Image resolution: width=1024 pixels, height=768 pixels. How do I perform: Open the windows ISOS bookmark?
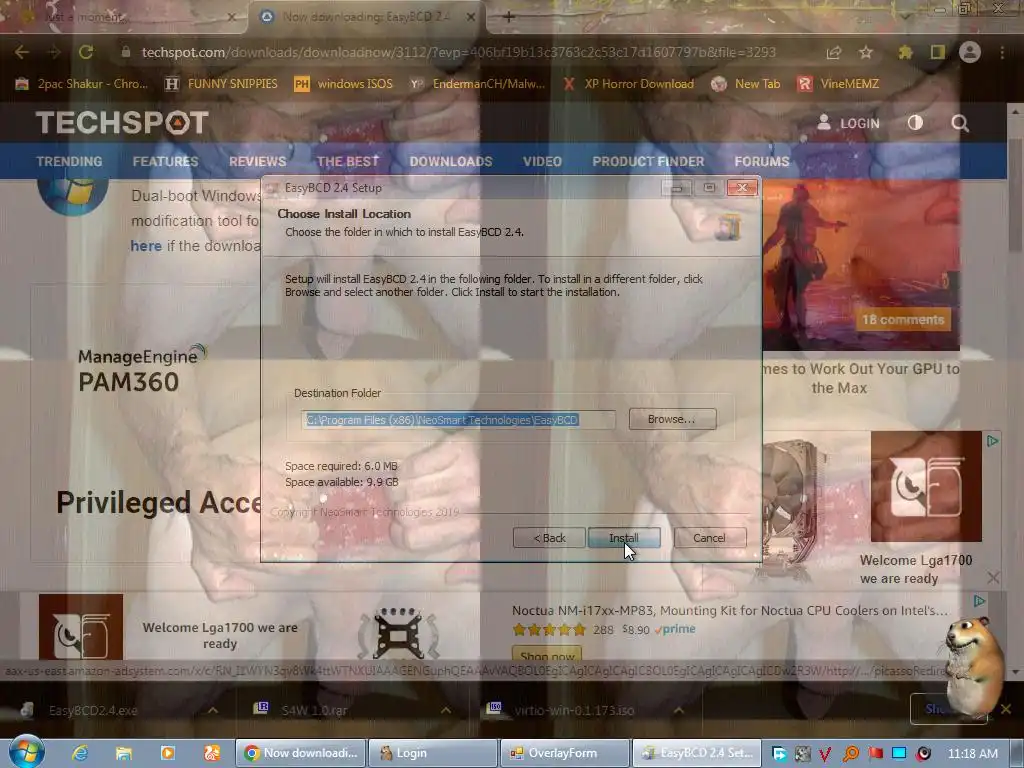pyautogui.click(x=344, y=84)
